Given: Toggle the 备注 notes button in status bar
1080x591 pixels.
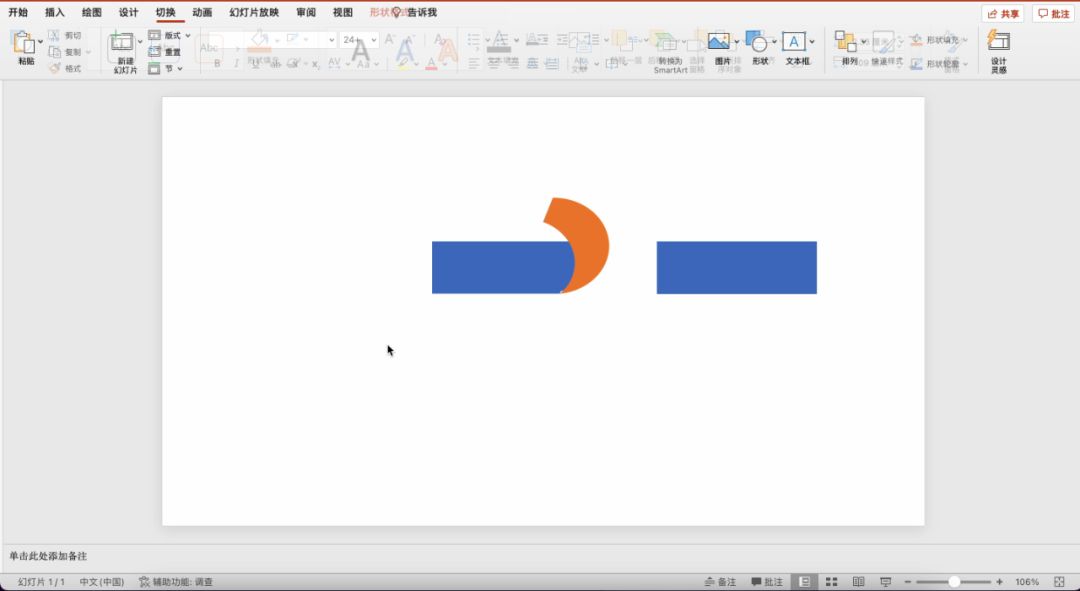Looking at the screenshot, I should click(720, 582).
